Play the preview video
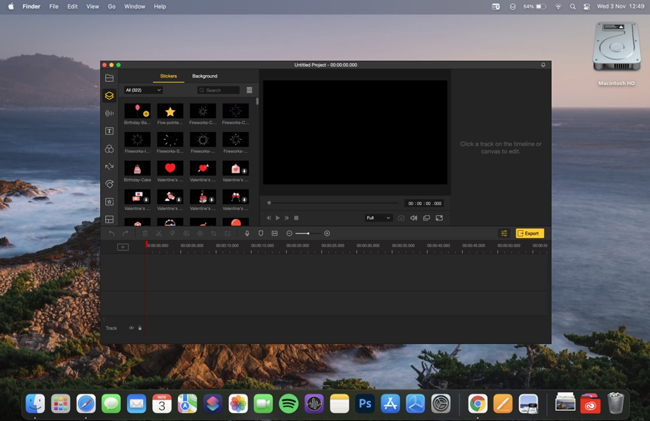 [x=277, y=218]
